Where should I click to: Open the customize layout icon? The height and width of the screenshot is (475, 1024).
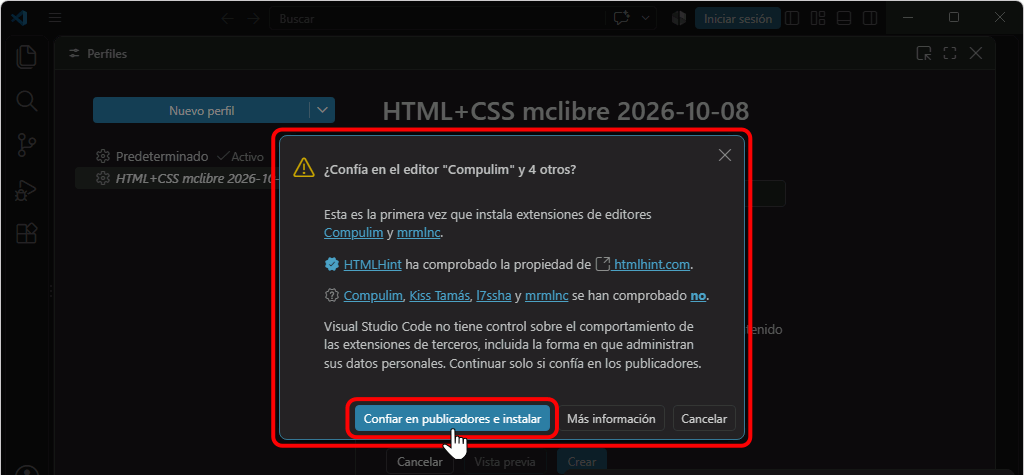pos(818,18)
